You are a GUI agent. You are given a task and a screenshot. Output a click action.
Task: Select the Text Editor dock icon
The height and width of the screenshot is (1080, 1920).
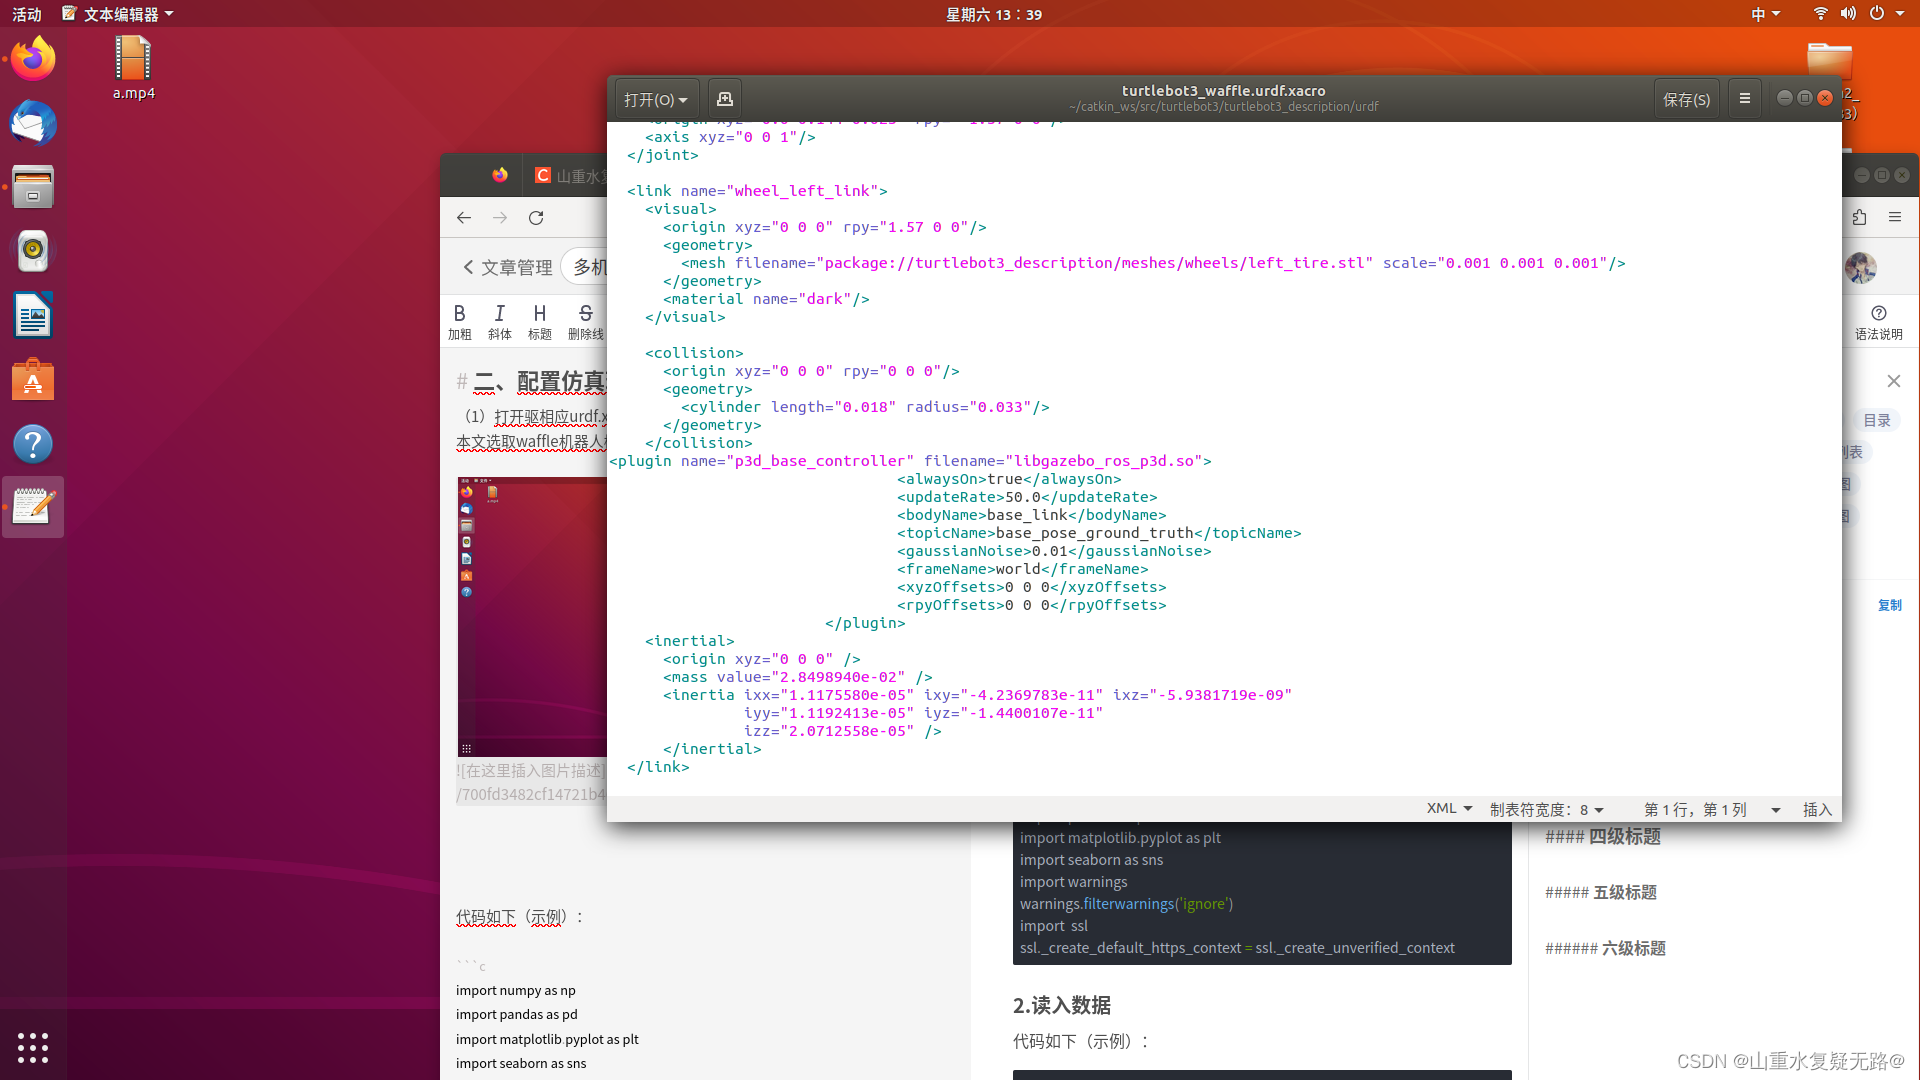coord(33,507)
